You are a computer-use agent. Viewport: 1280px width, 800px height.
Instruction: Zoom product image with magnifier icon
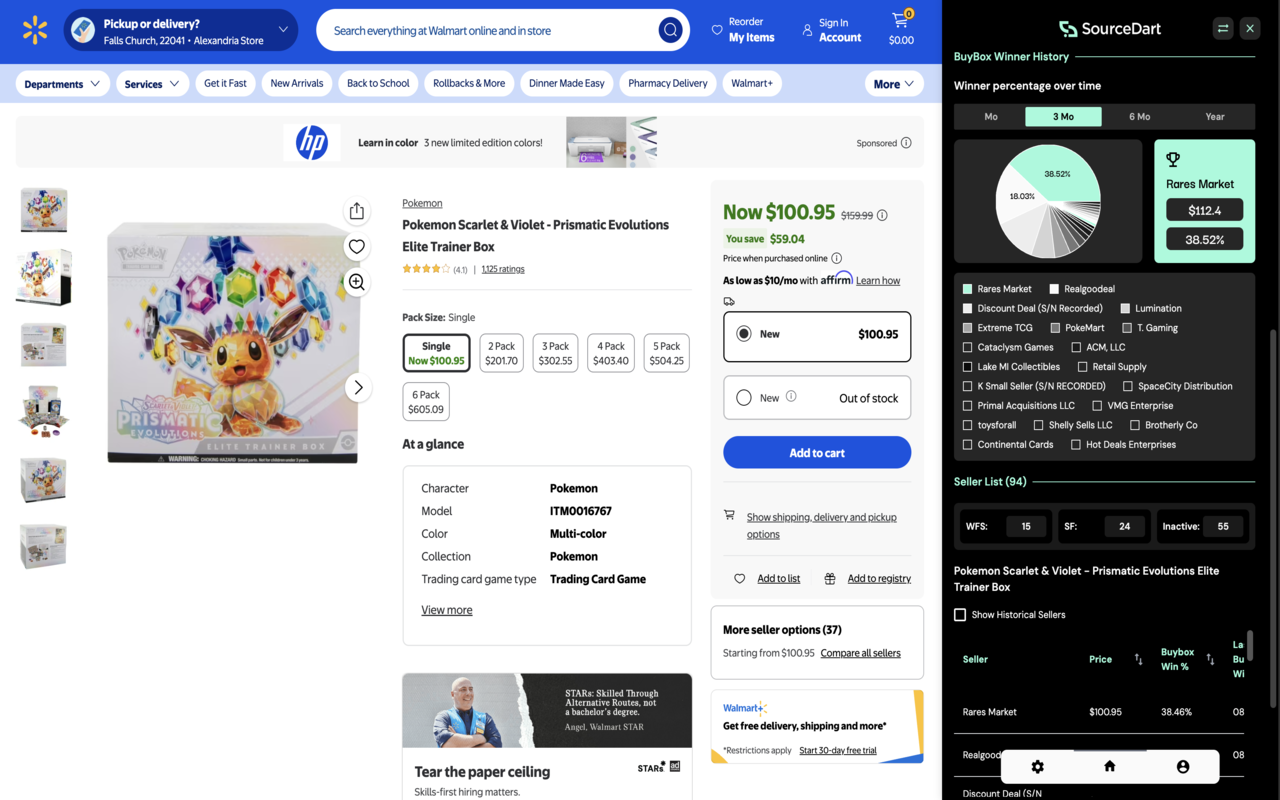tap(357, 282)
